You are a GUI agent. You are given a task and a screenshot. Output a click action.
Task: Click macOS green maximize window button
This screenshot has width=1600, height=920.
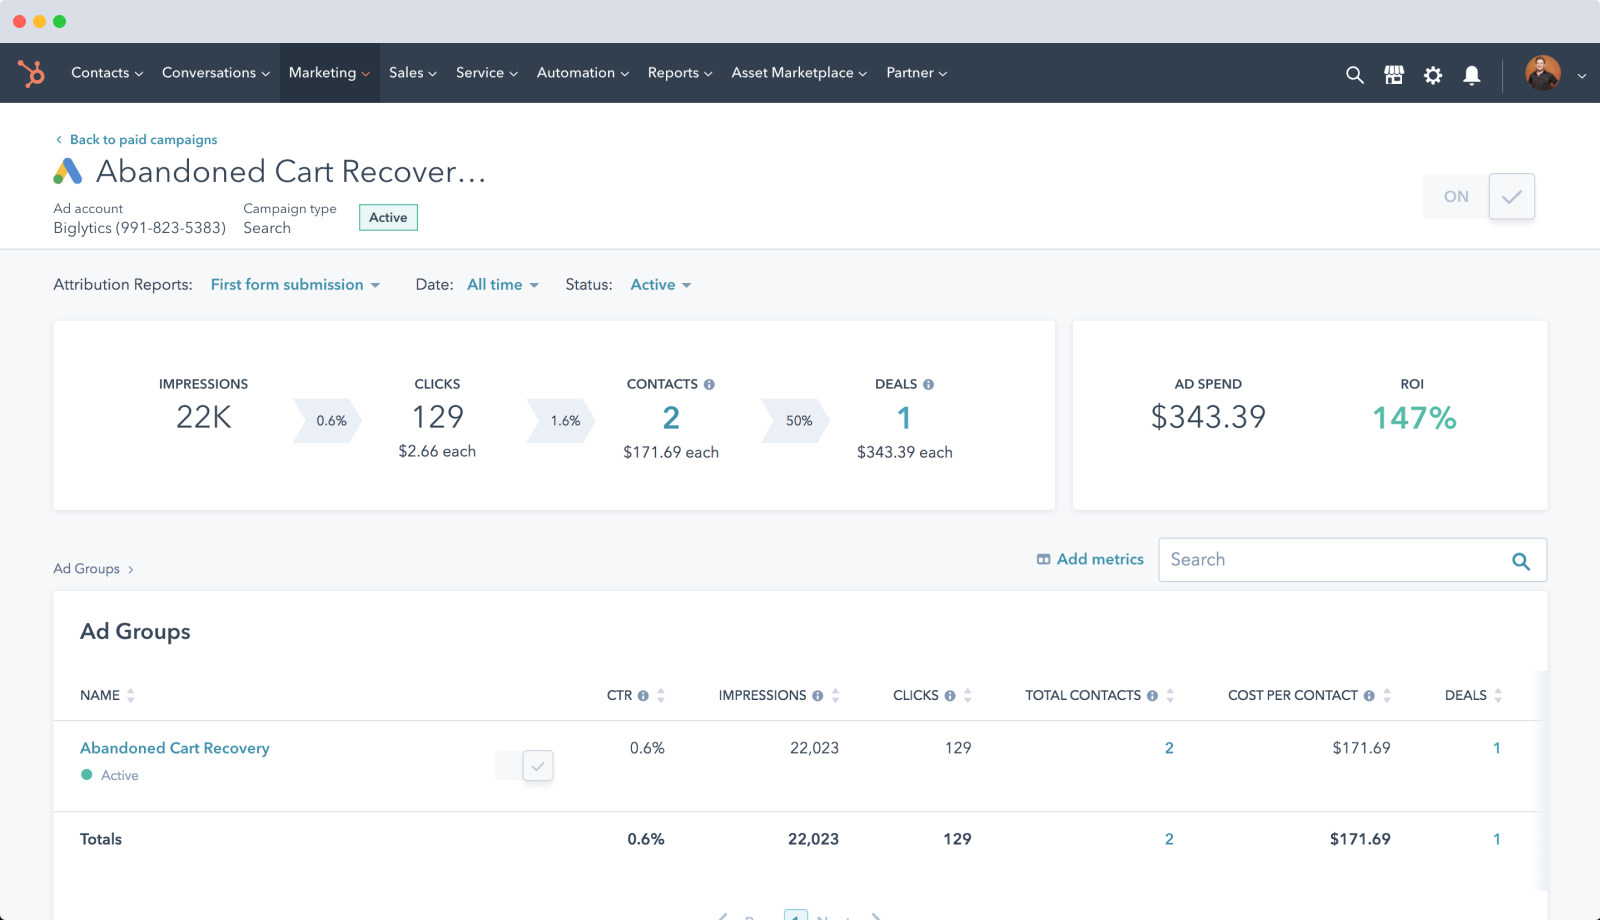point(60,21)
